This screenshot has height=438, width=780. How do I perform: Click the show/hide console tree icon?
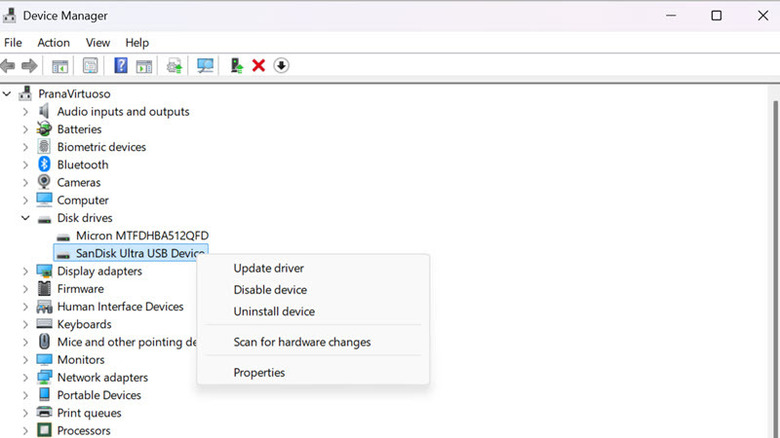click(60, 66)
